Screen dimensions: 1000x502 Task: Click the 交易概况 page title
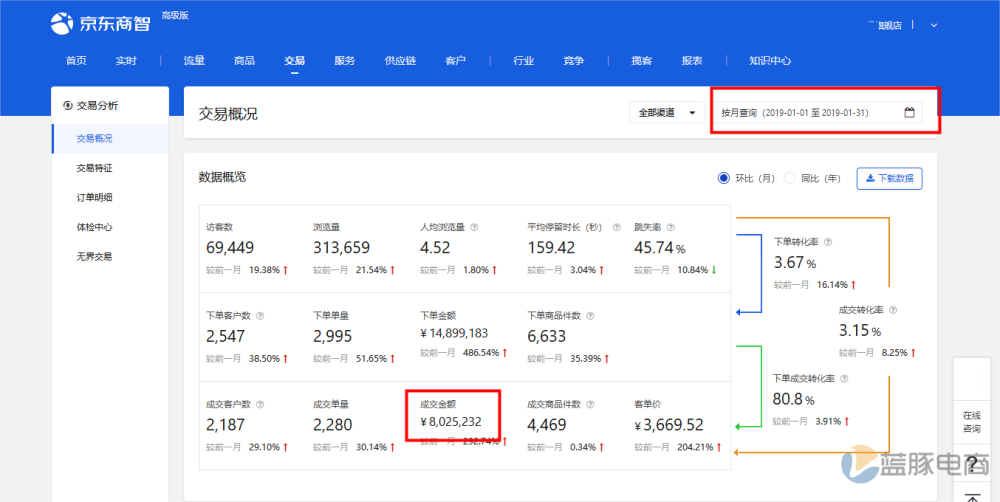(x=228, y=114)
